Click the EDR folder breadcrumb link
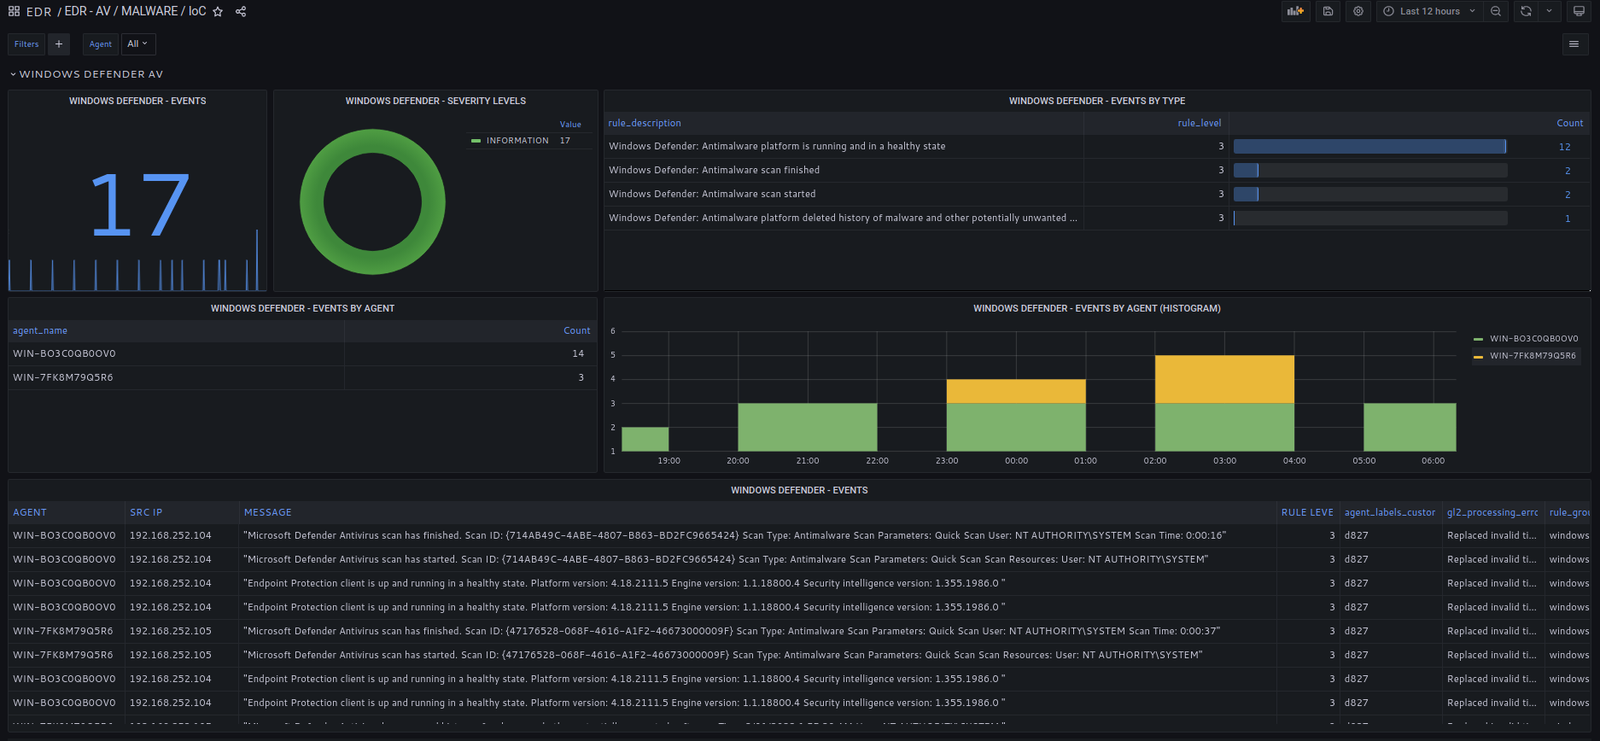 tap(38, 12)
